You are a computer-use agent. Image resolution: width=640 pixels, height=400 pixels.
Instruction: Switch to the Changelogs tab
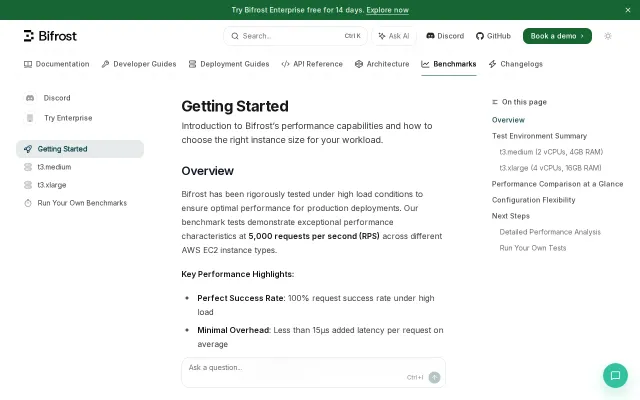(x=516, y=64)
